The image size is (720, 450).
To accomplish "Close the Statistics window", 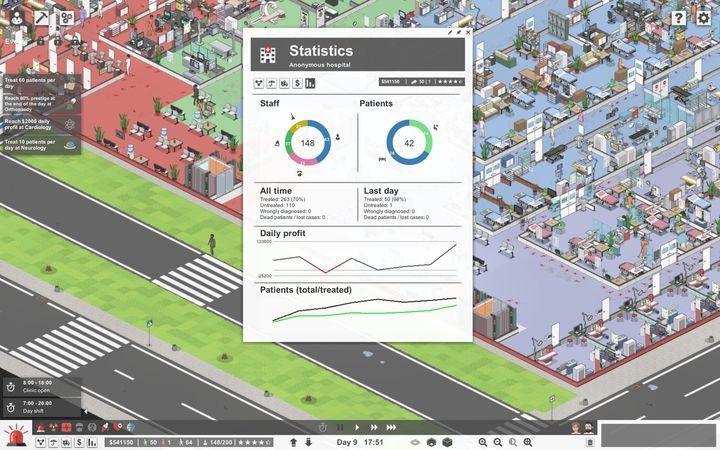I will [468, 32].
